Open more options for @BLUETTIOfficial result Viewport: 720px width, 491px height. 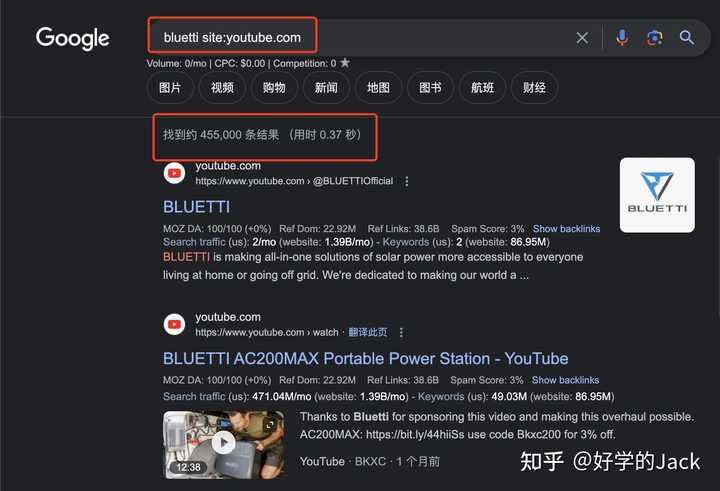pos(406,181)
